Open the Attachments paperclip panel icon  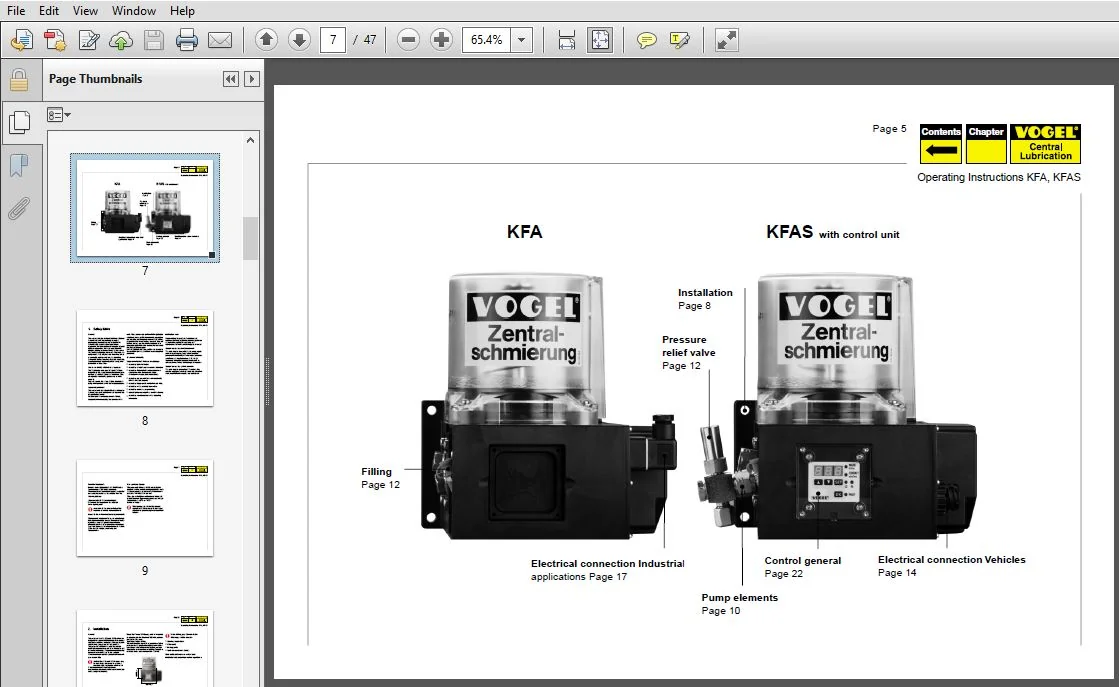click(19, 208)
